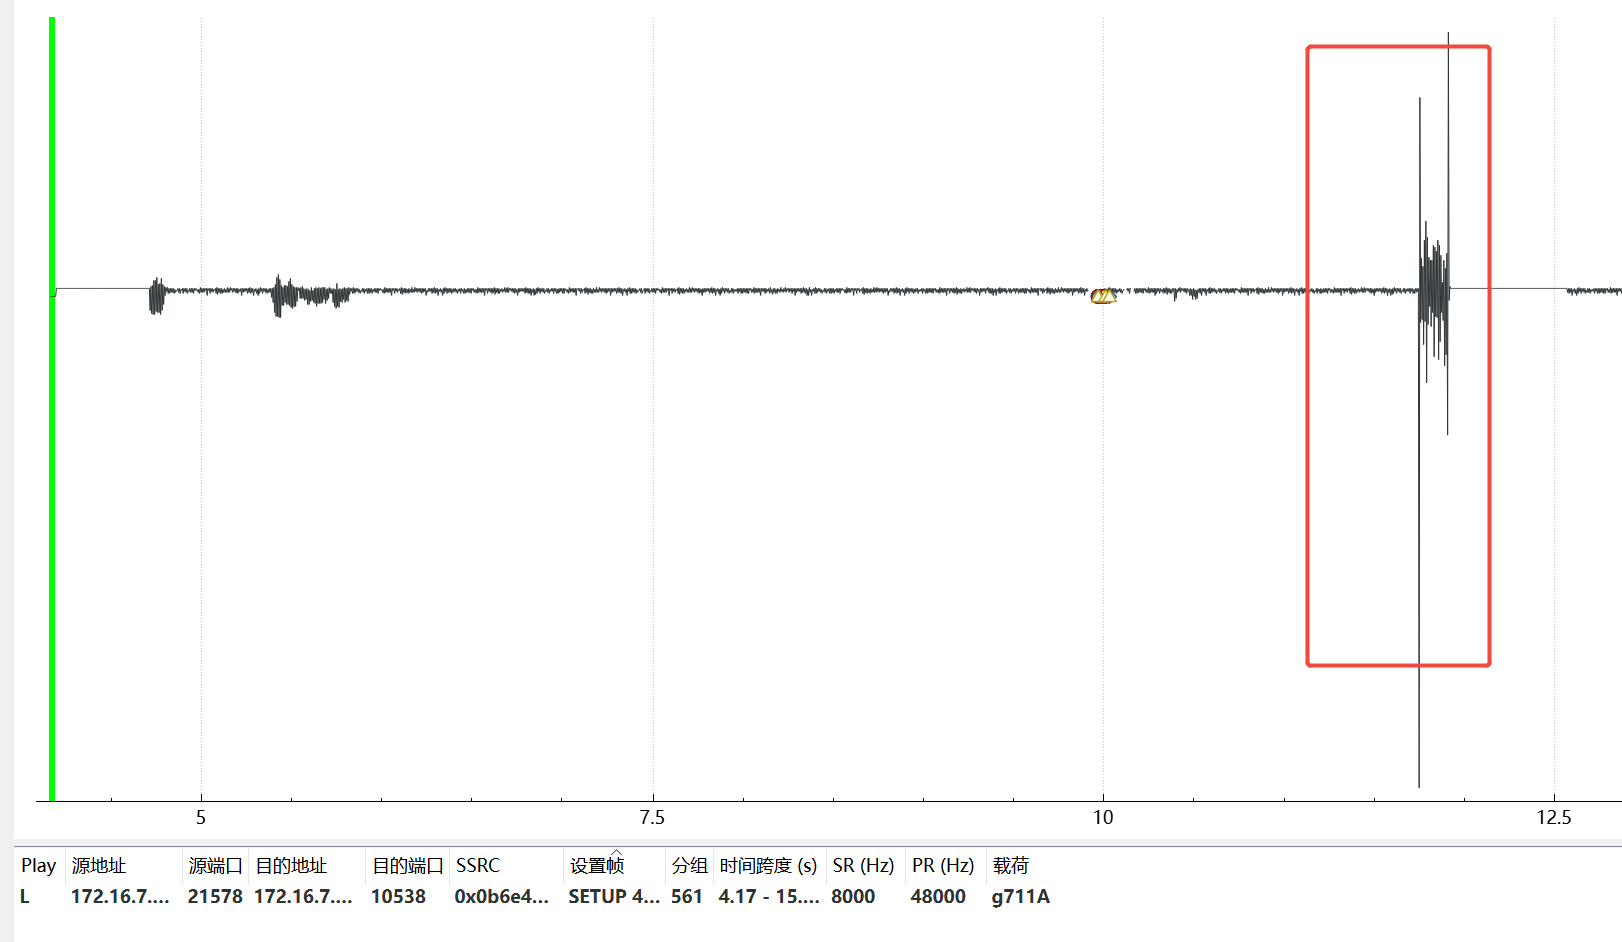Image resolution: width=1622 pixels, height=942 pixels.
Task: Click the 48000 play rate cell
Action: (x=938, y=897)
